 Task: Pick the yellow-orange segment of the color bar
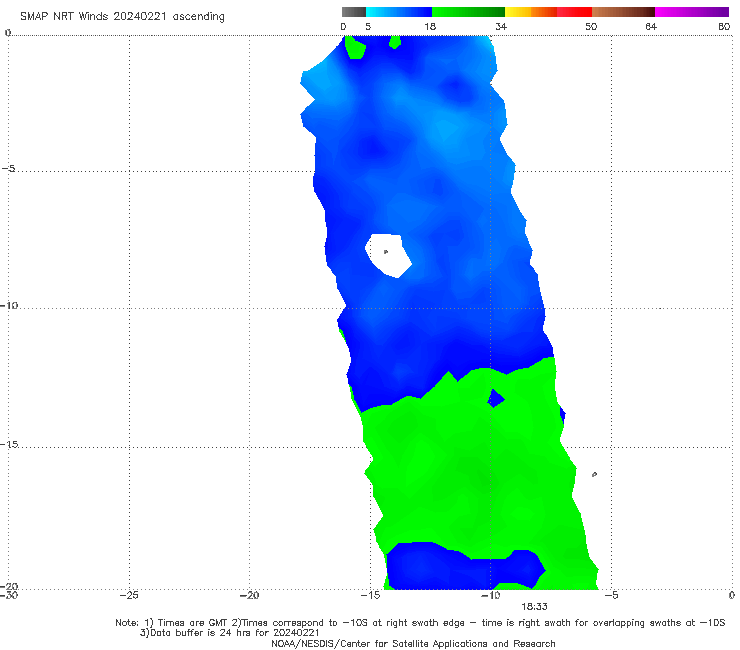pos(531,12)
